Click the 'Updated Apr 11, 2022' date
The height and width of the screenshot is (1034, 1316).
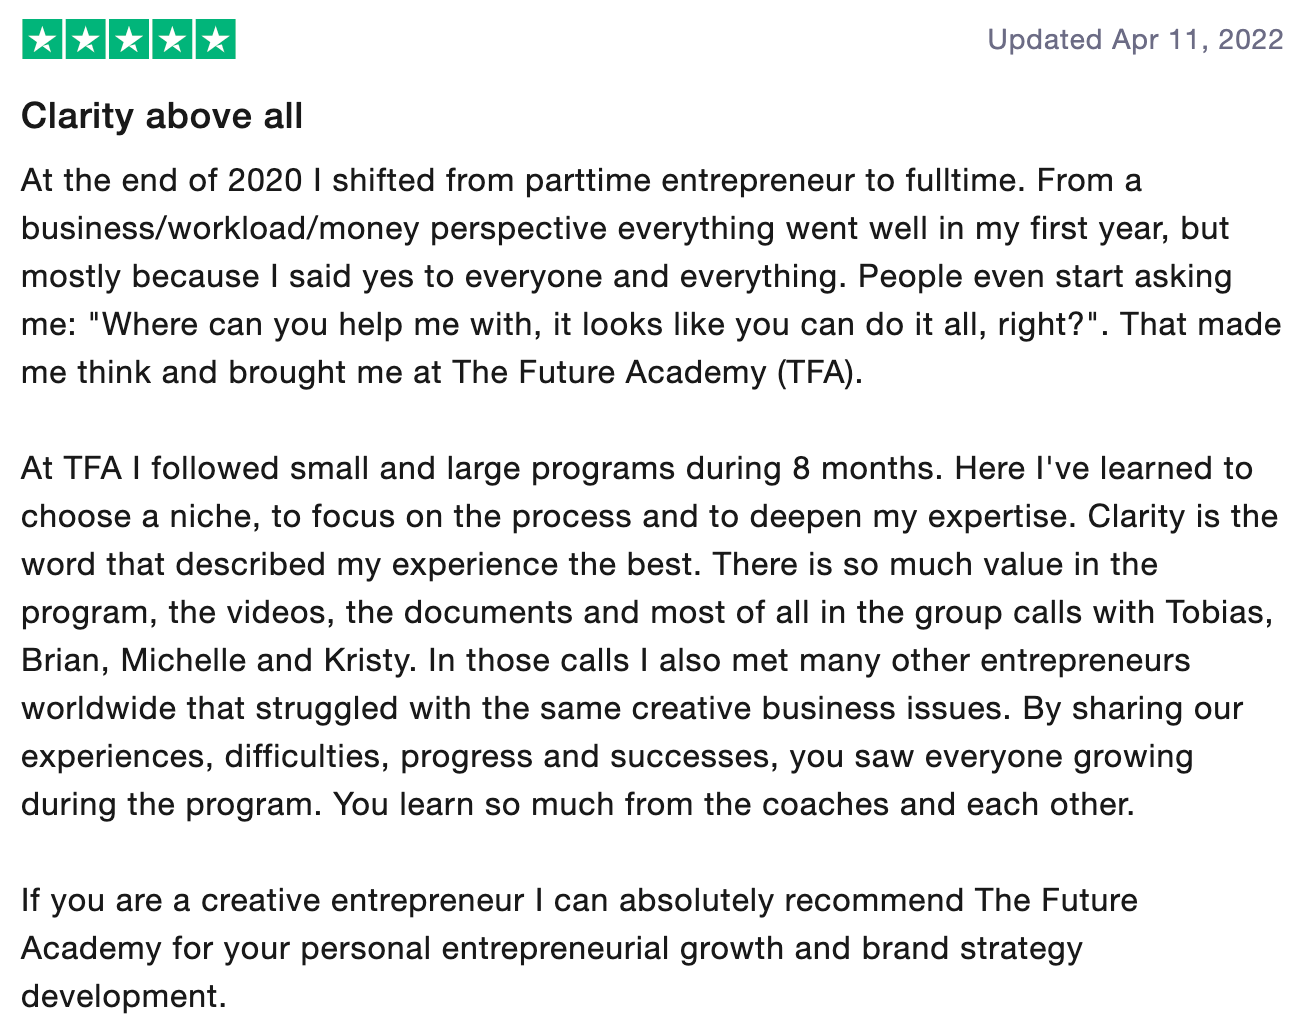(x=1135, y=40)
